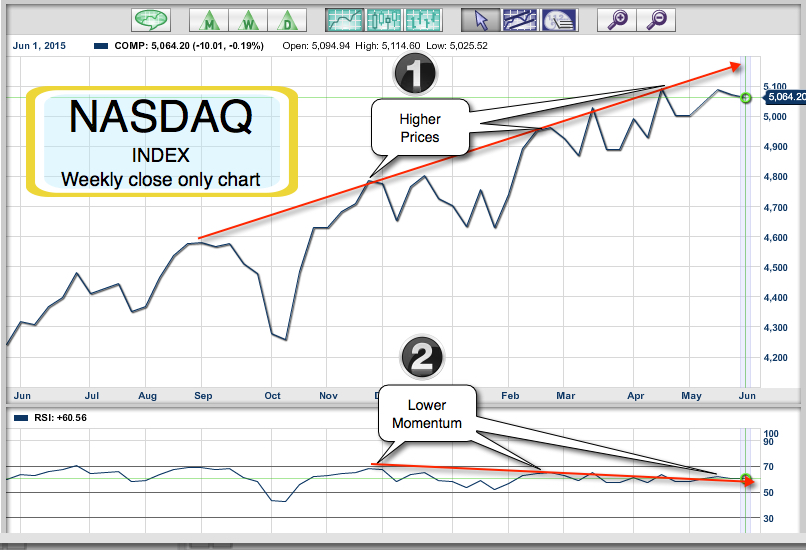Screen dimensions: 806x550
Task: Select daily timeframe D triangle icon
Action: pyautogui.click(x=287, y=20)
